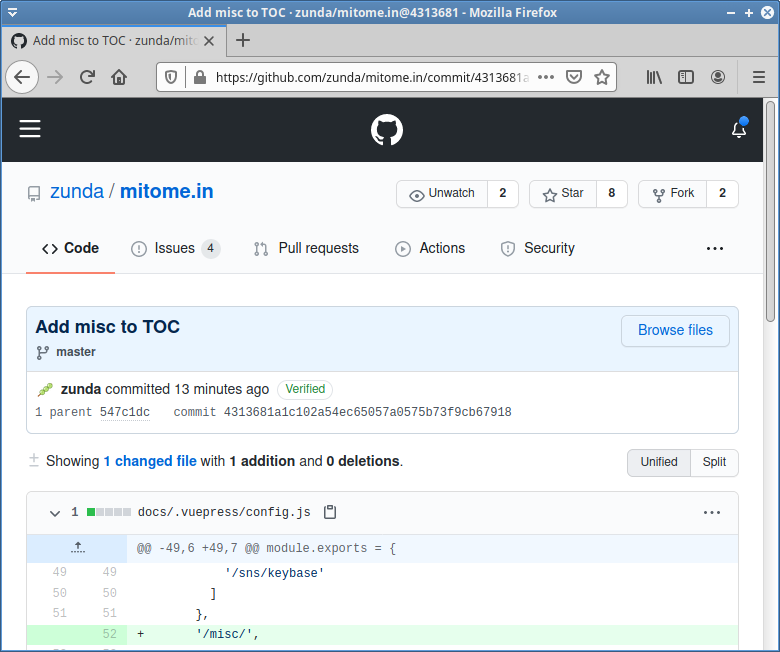Select the 'Add misc to TOC' browser tab
The height and width of the screenshot is (652, 780).
click(113, 41)
